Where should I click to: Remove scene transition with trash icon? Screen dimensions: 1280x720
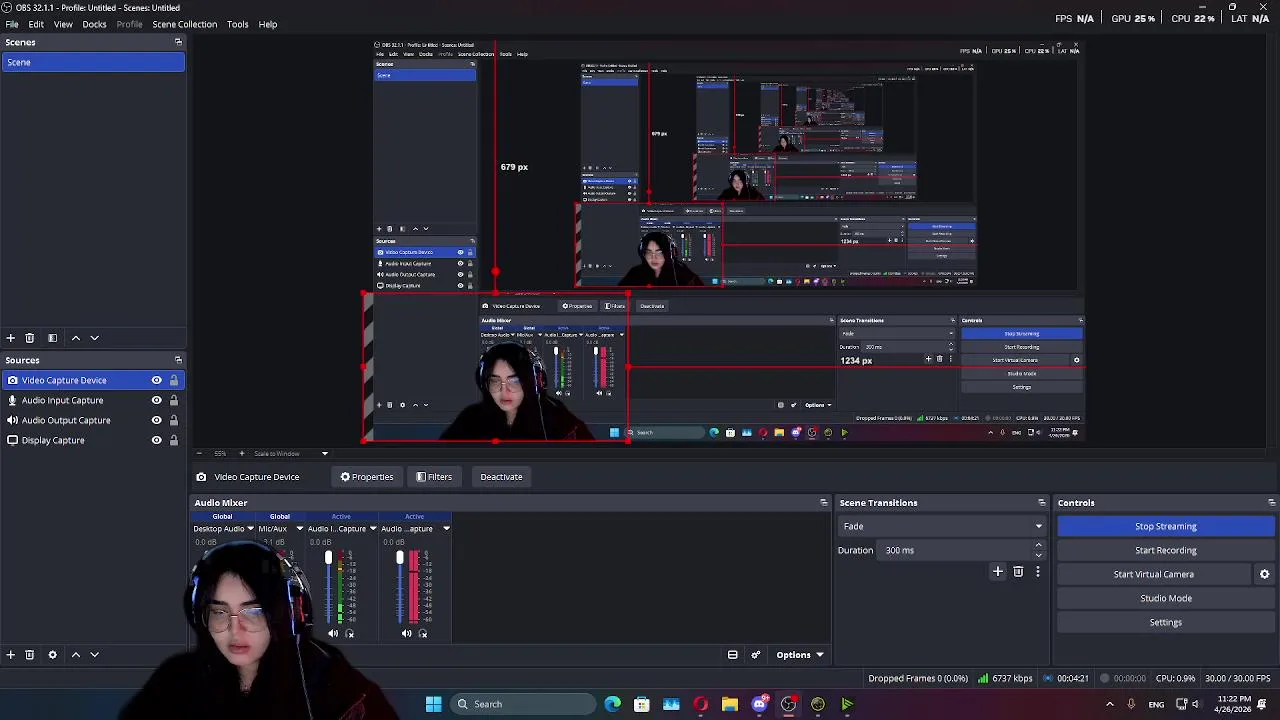point(1018,572)
